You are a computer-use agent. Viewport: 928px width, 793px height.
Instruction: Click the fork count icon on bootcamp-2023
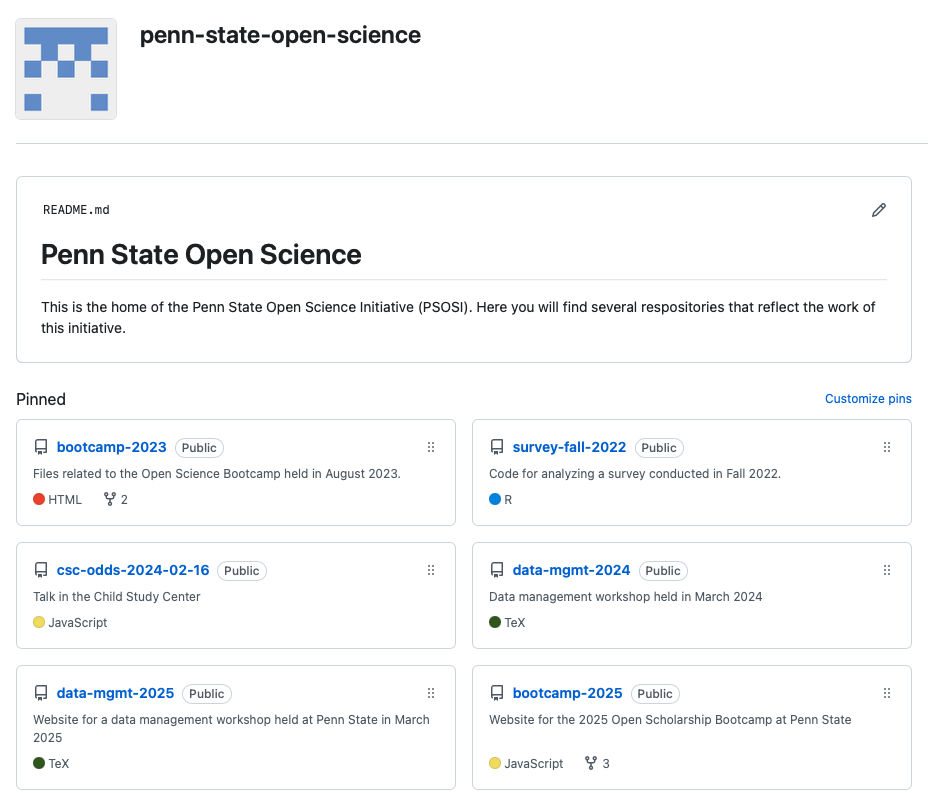point(110,499)
